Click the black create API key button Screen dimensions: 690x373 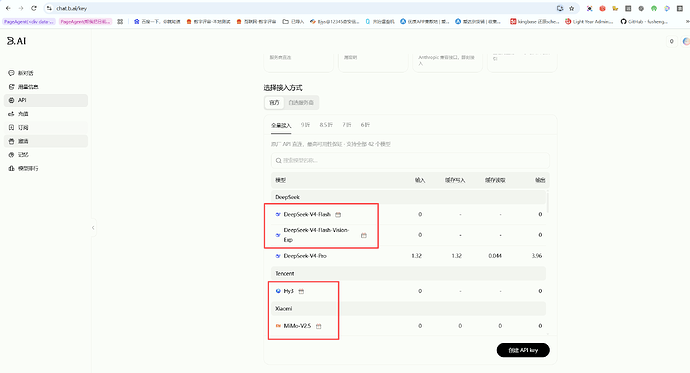click(x=523, y=350)
